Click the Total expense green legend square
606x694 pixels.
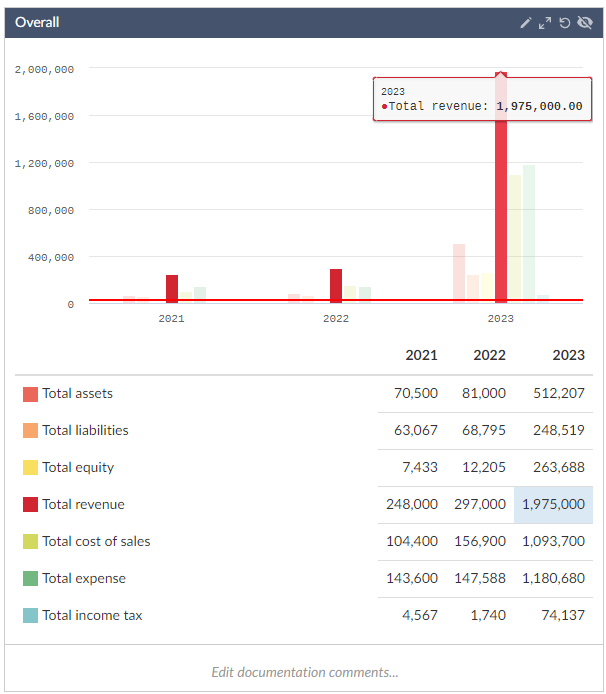[x=30, y=579]
